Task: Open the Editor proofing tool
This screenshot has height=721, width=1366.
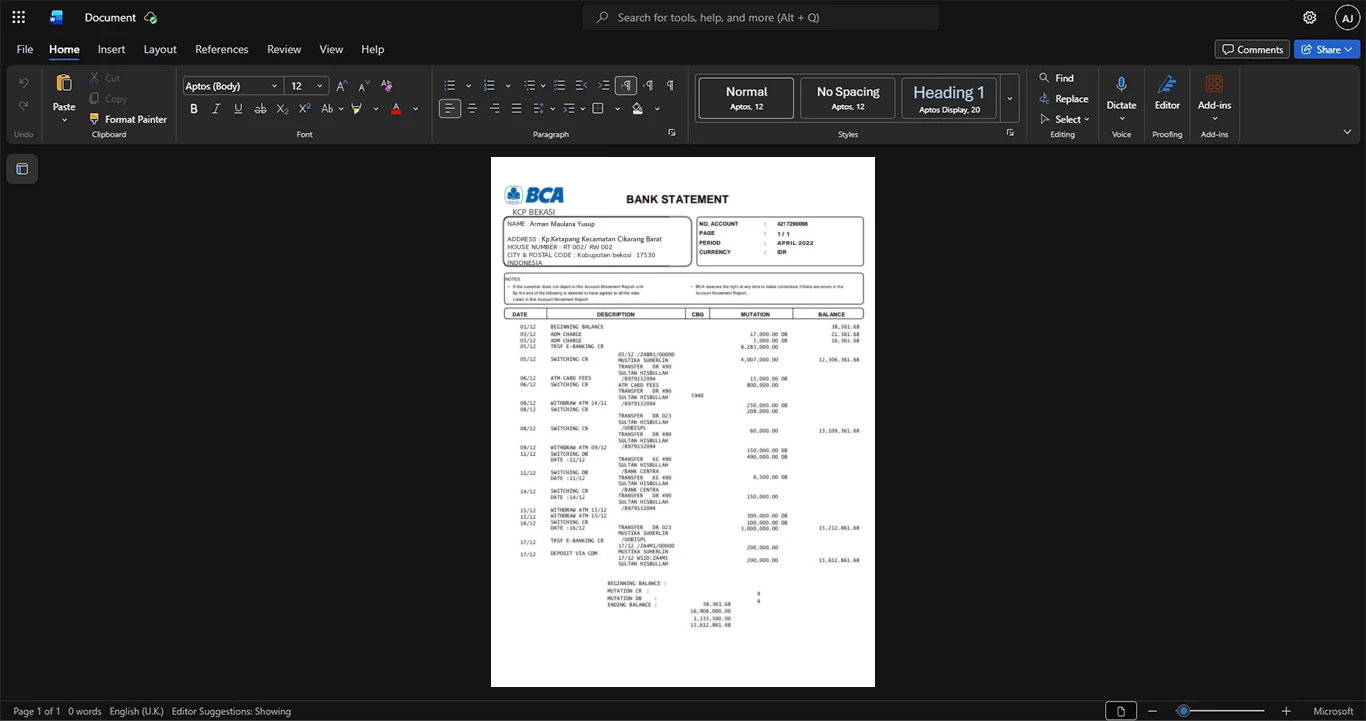Action: click(x=1167, y=85)
